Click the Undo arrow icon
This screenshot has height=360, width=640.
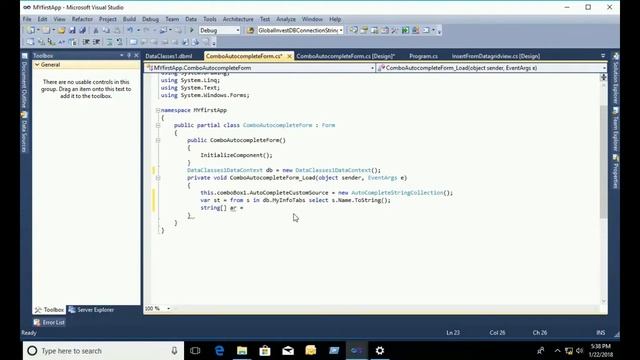130,30
